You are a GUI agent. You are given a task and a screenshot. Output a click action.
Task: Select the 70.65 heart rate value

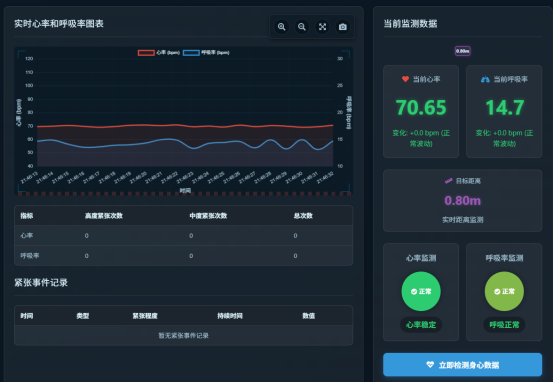click(x=421, y=108)
